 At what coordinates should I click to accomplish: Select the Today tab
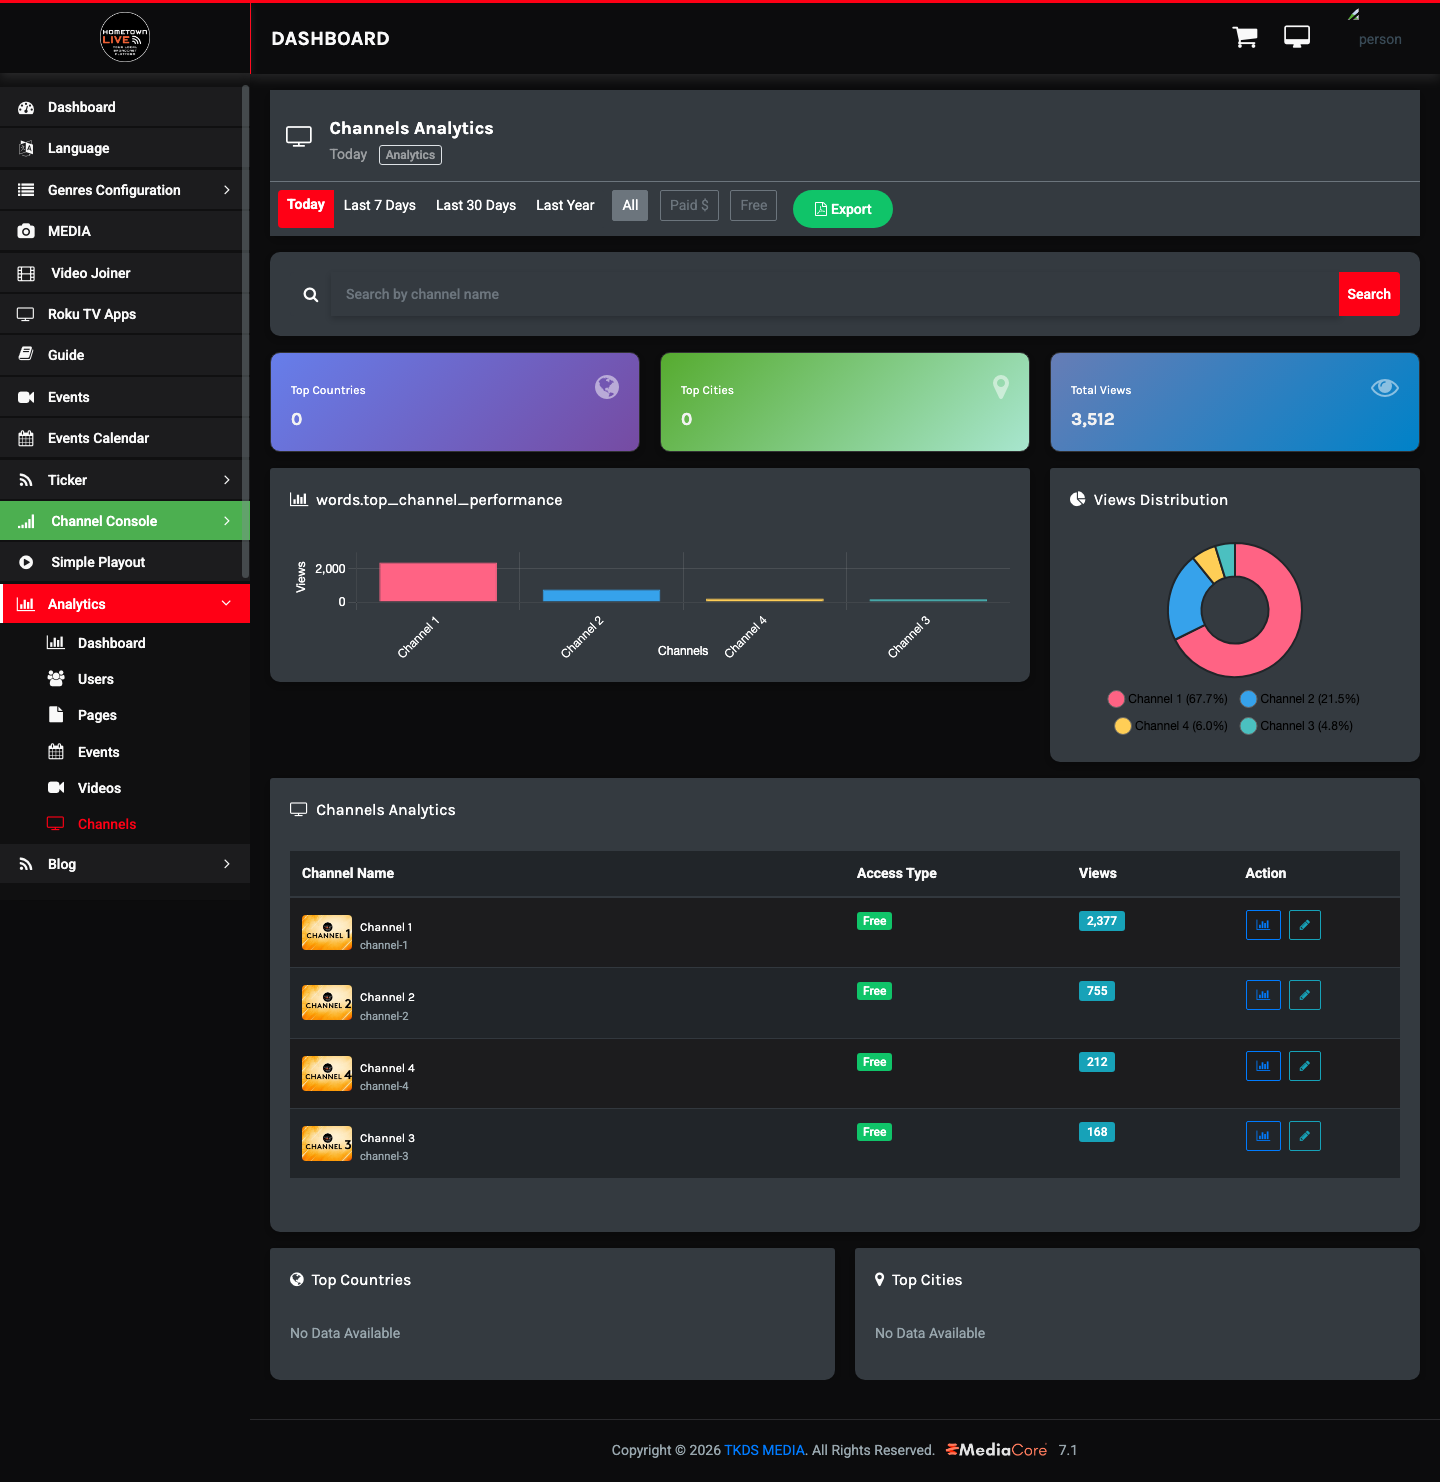click(306, 208)
